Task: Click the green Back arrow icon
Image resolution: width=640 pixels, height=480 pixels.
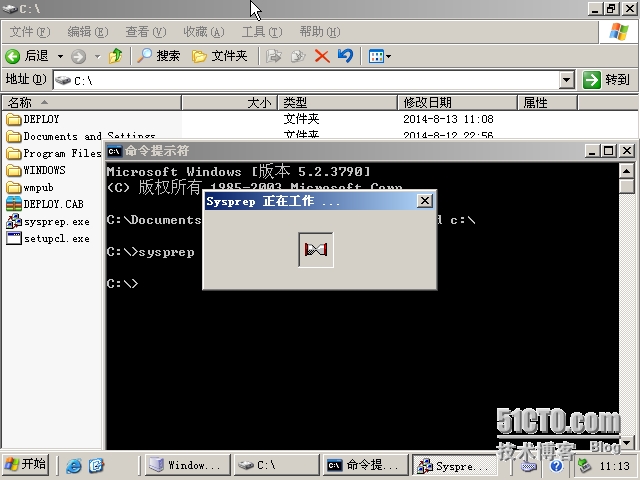Action: (13, 56)
